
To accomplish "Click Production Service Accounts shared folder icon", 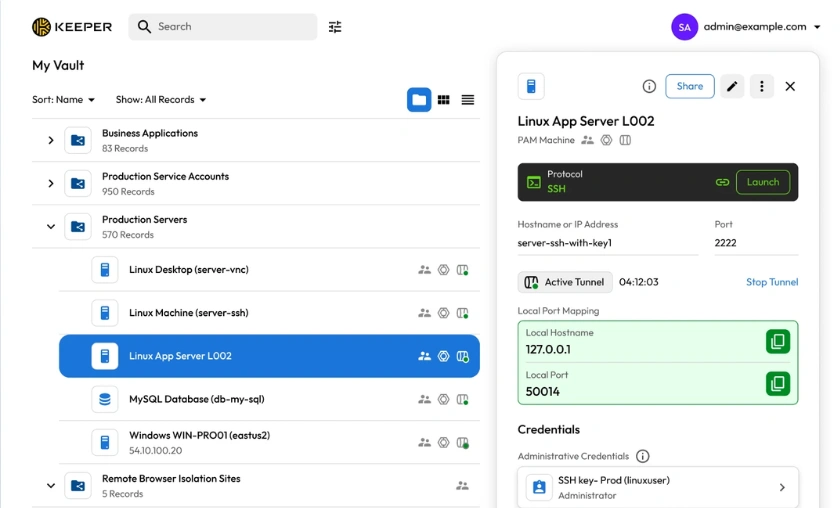I will (x=78, y=183).
